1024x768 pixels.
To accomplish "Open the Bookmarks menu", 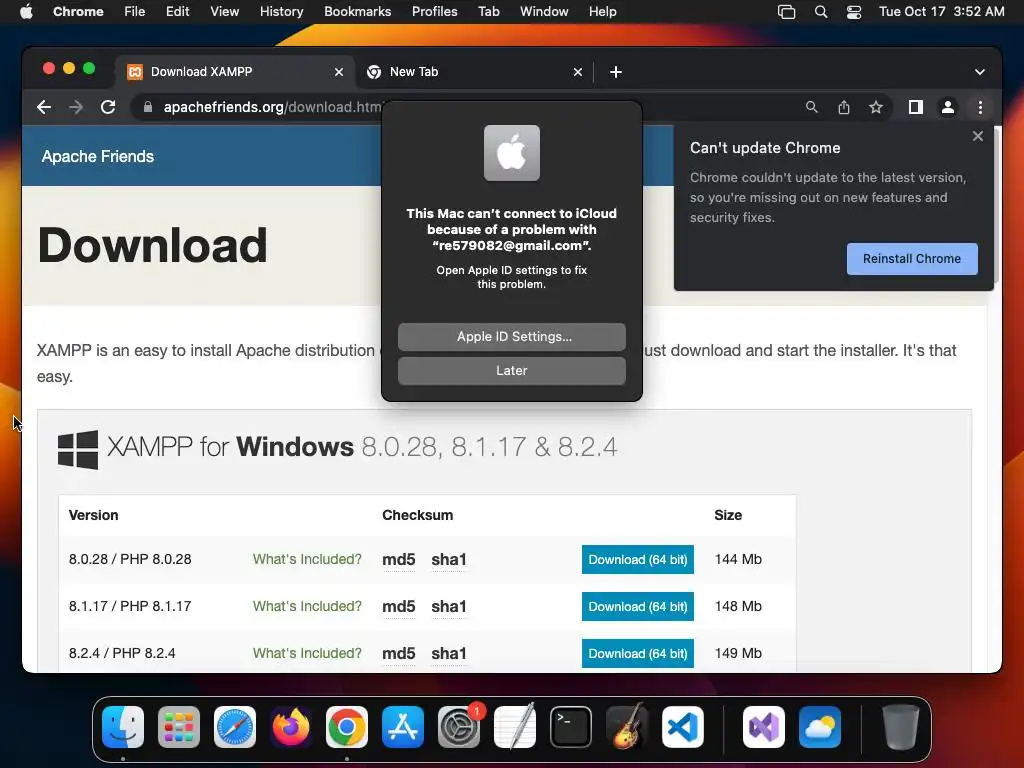I will pyautogui.click(x=358, y=12).
